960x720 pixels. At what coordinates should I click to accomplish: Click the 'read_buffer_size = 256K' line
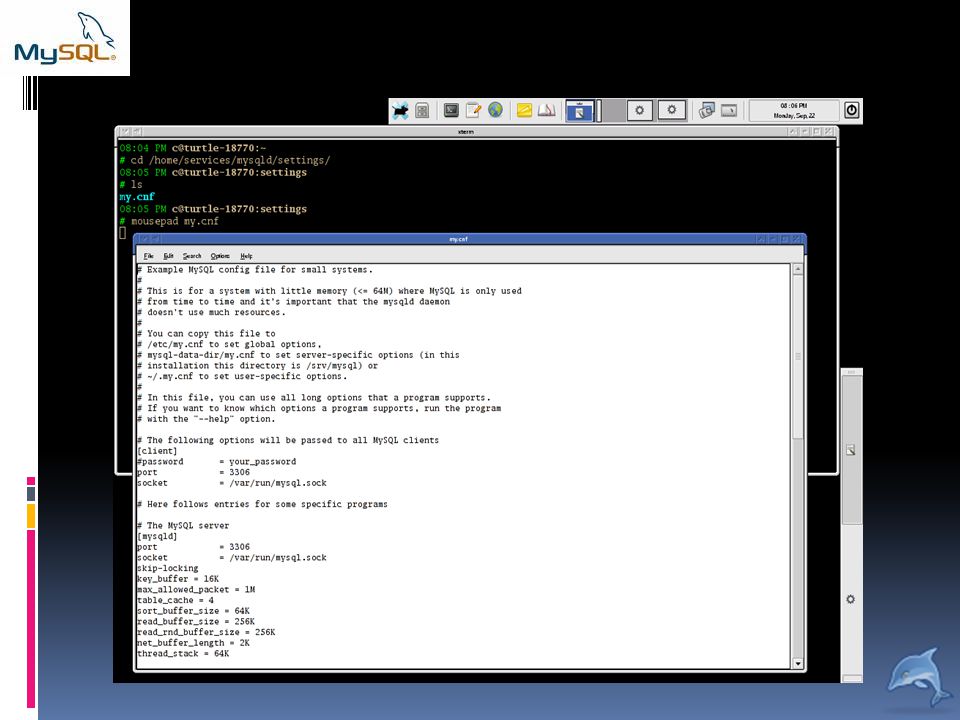point(196,621)
